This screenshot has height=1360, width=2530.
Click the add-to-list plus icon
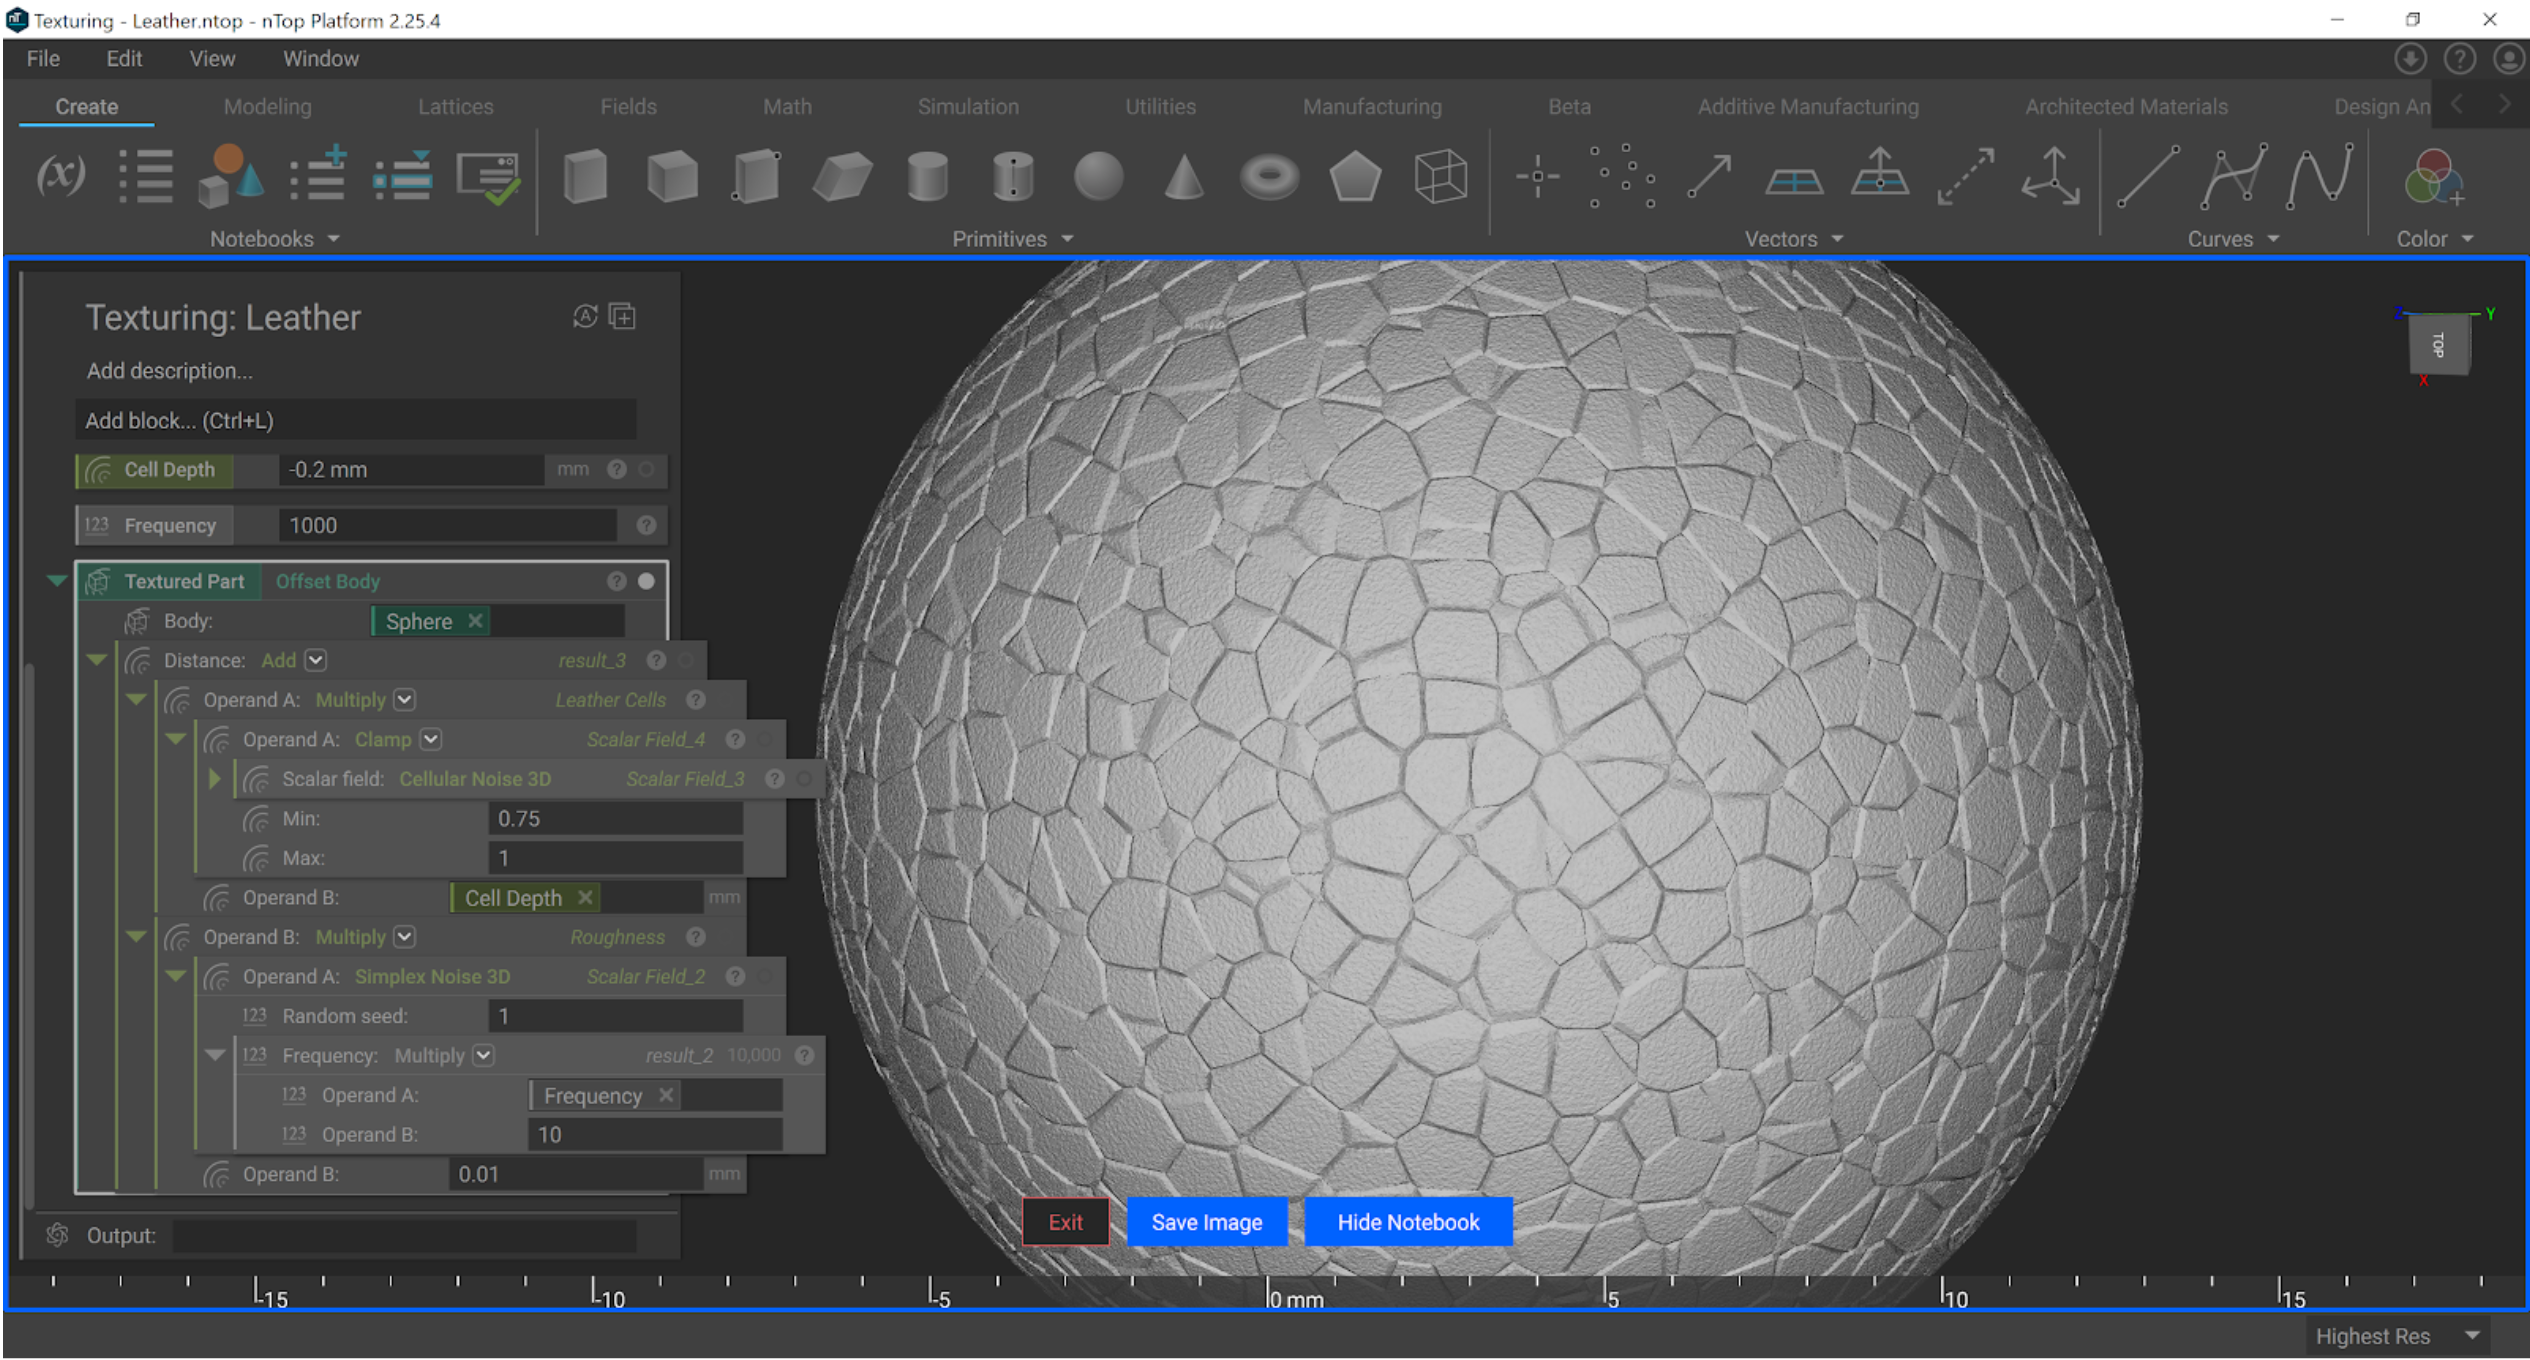coord(317,174)
